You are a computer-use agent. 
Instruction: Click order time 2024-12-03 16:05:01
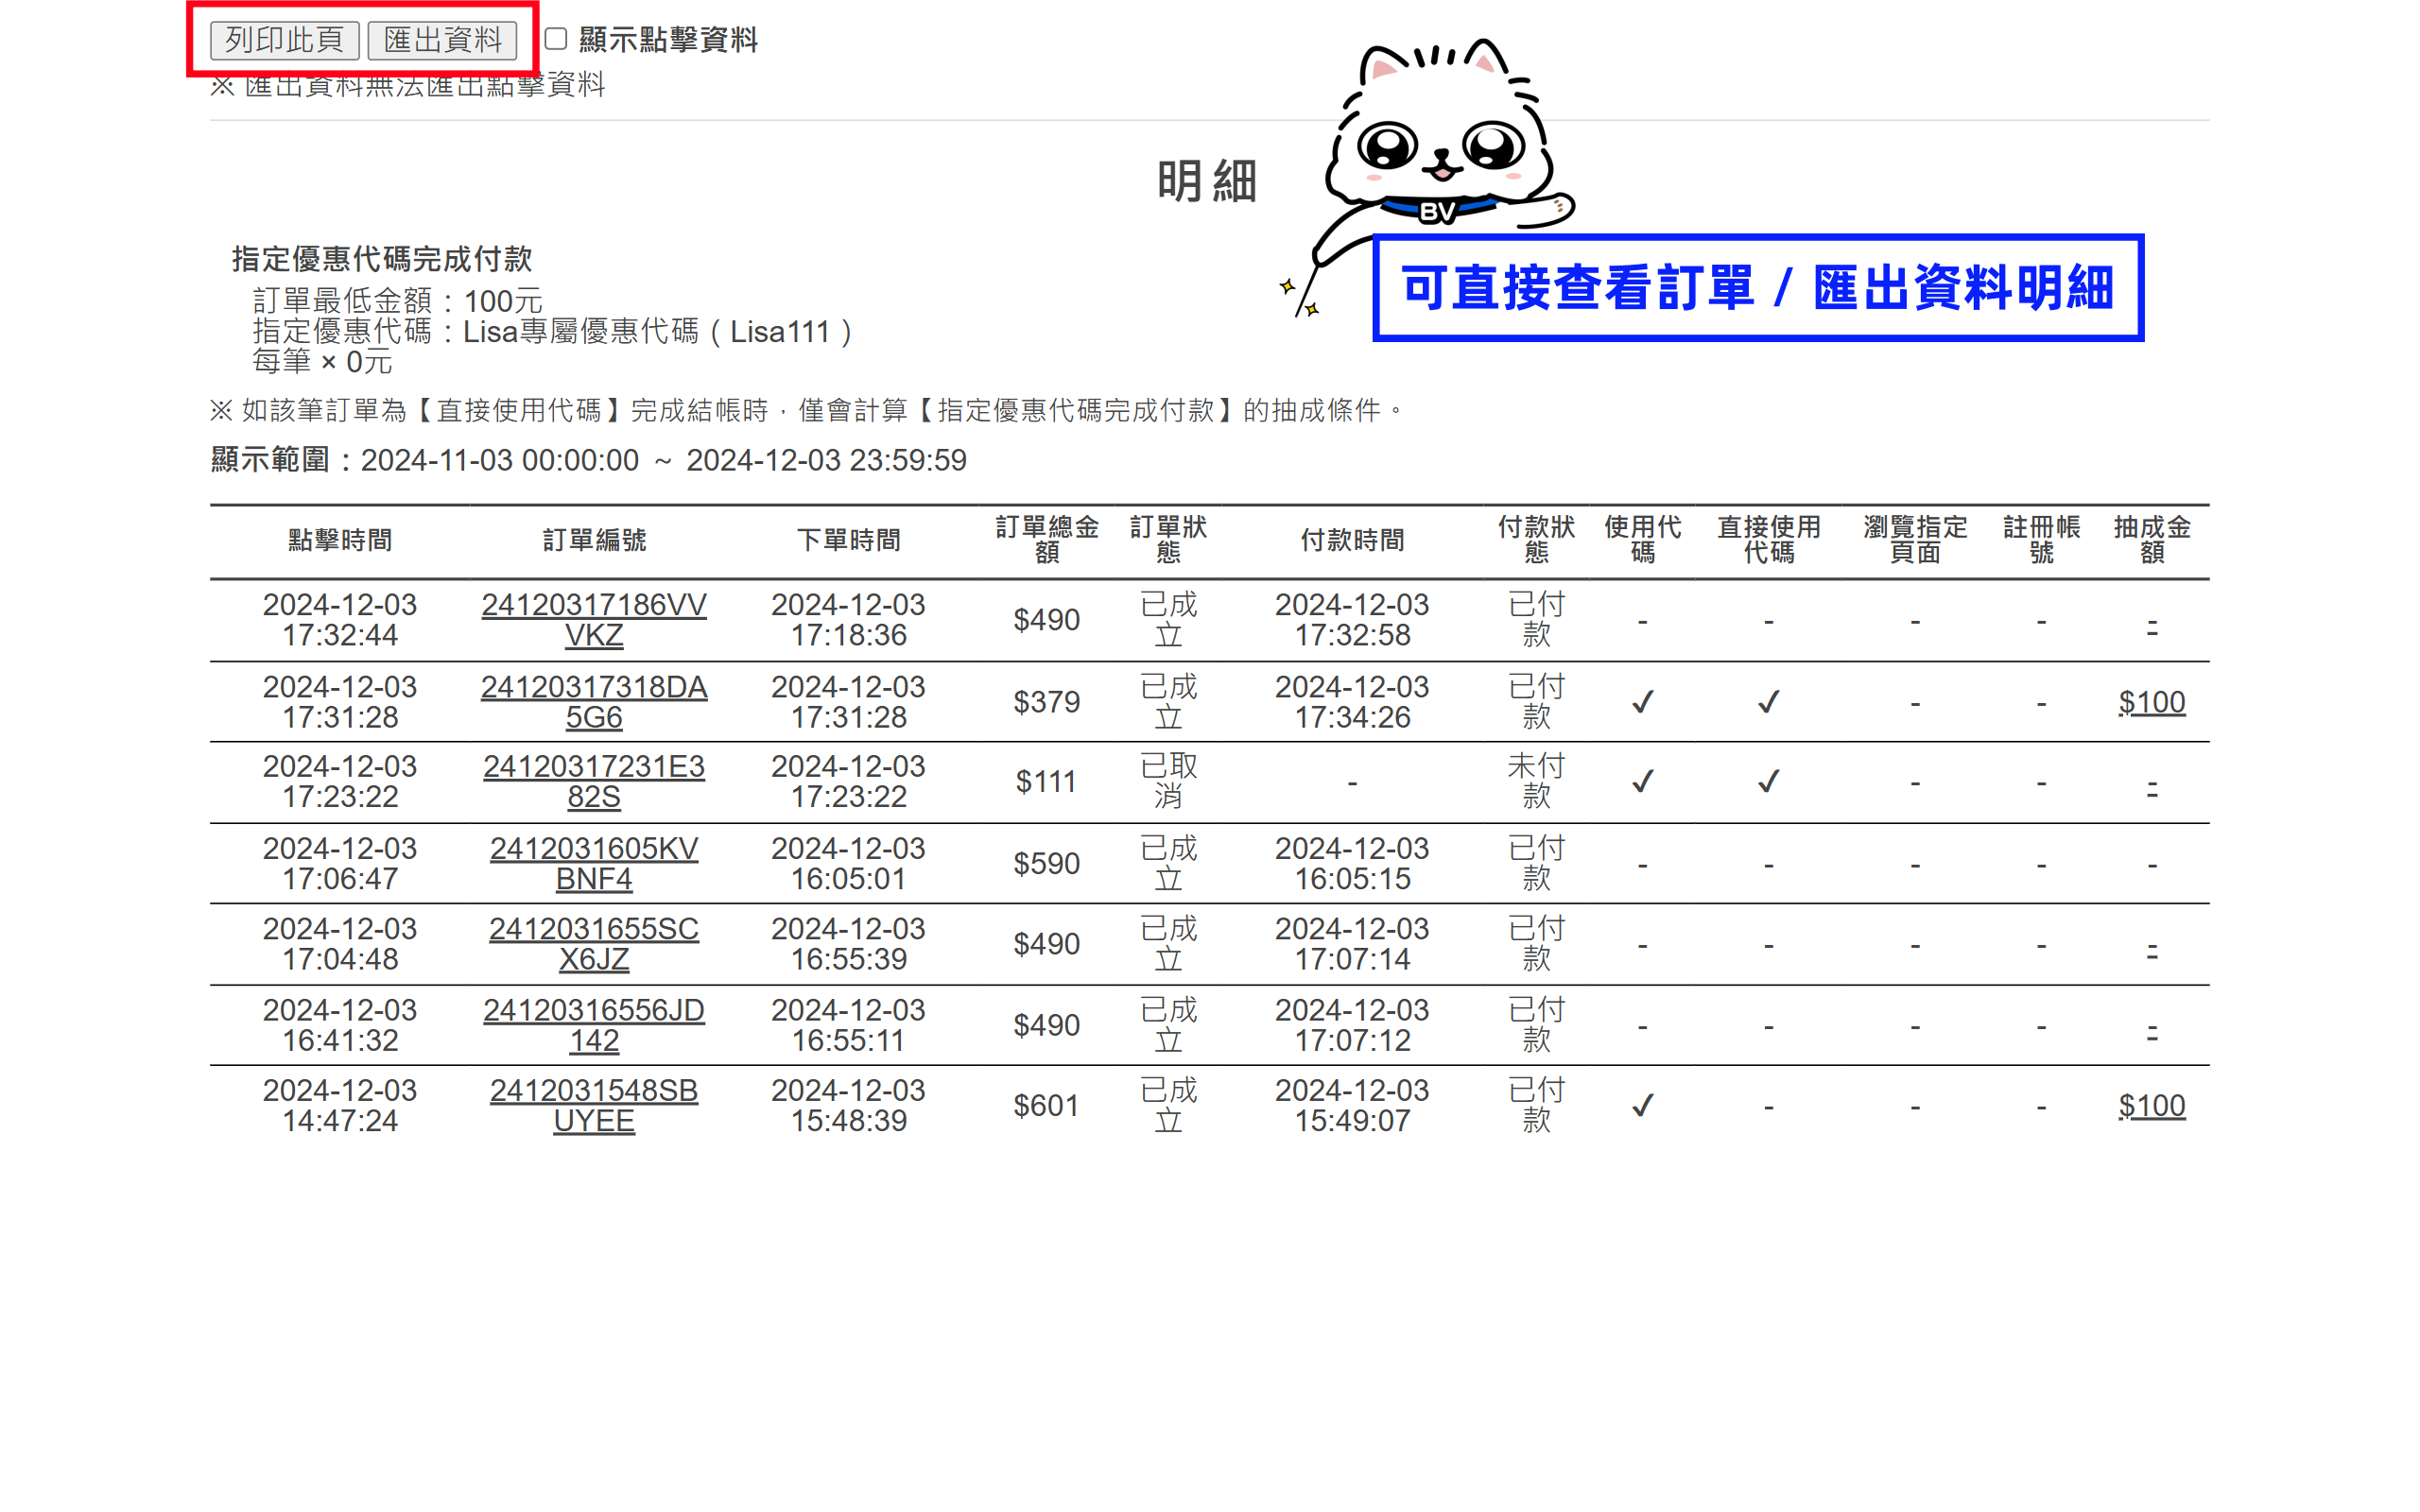point(848,863)
